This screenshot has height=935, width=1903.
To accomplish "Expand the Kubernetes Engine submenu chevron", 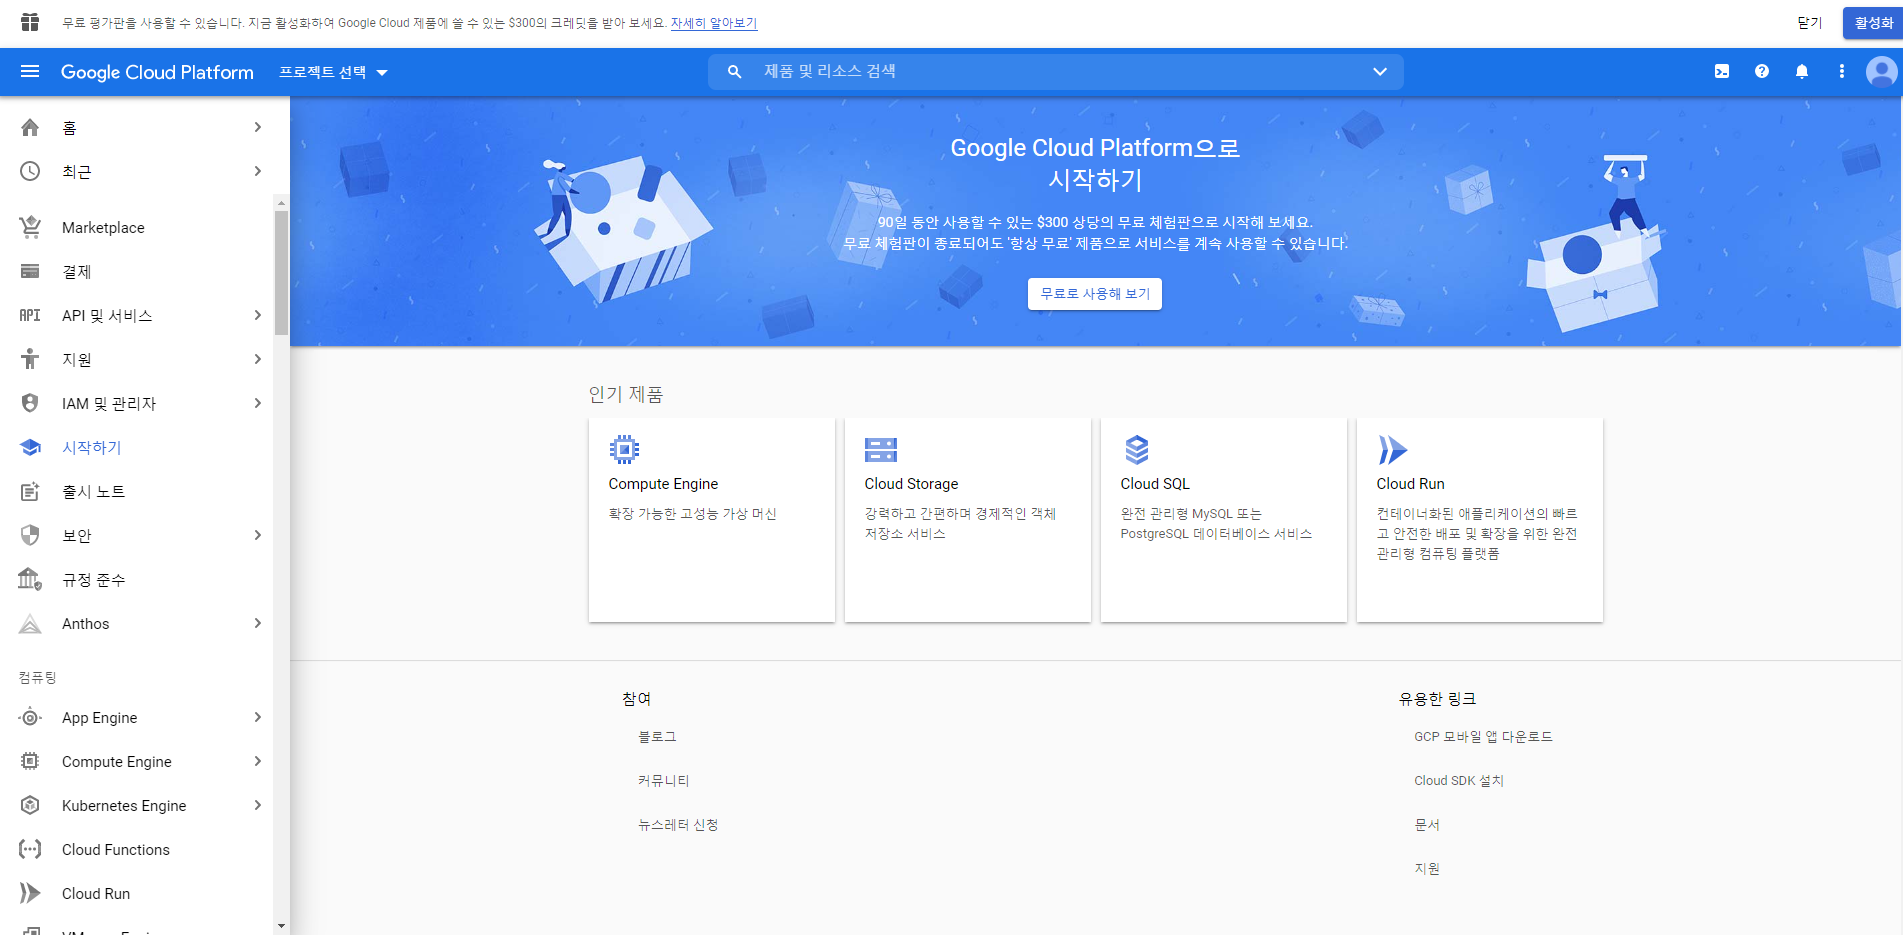I will coord(258,806).
